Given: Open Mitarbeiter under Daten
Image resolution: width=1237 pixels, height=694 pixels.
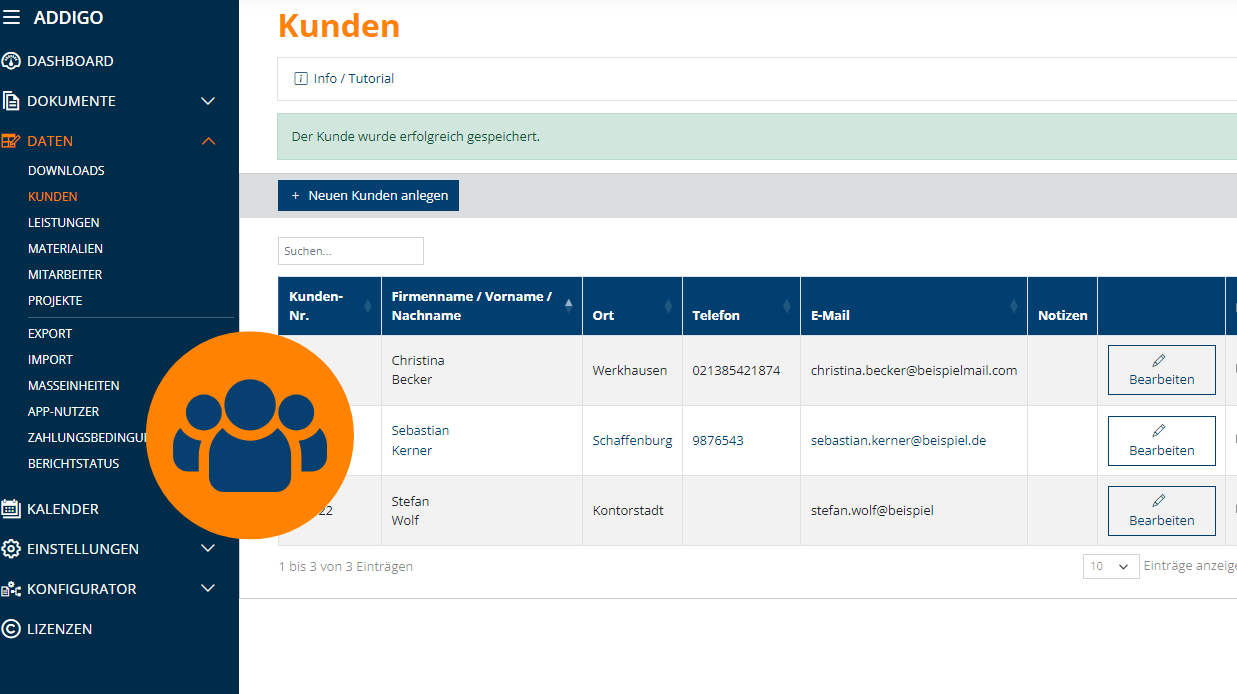Looking at the screenshot, I should (65, 275).
